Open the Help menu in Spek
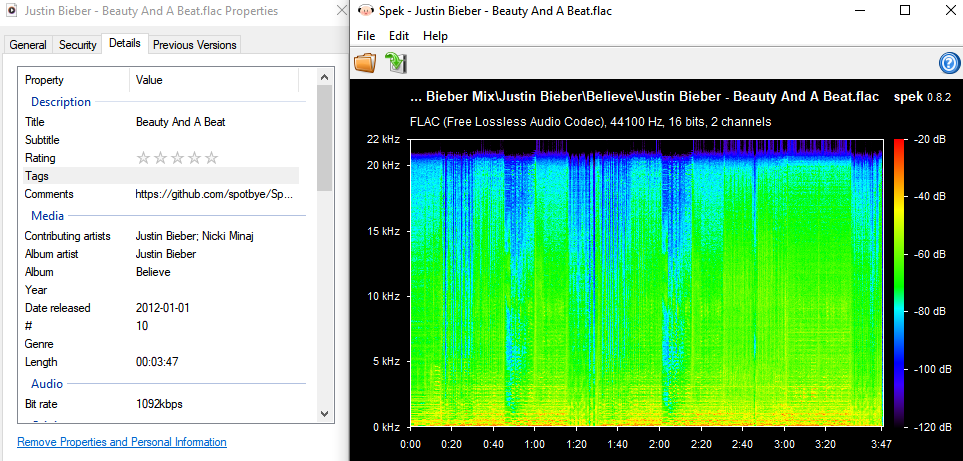 click(x=435, y=36)
